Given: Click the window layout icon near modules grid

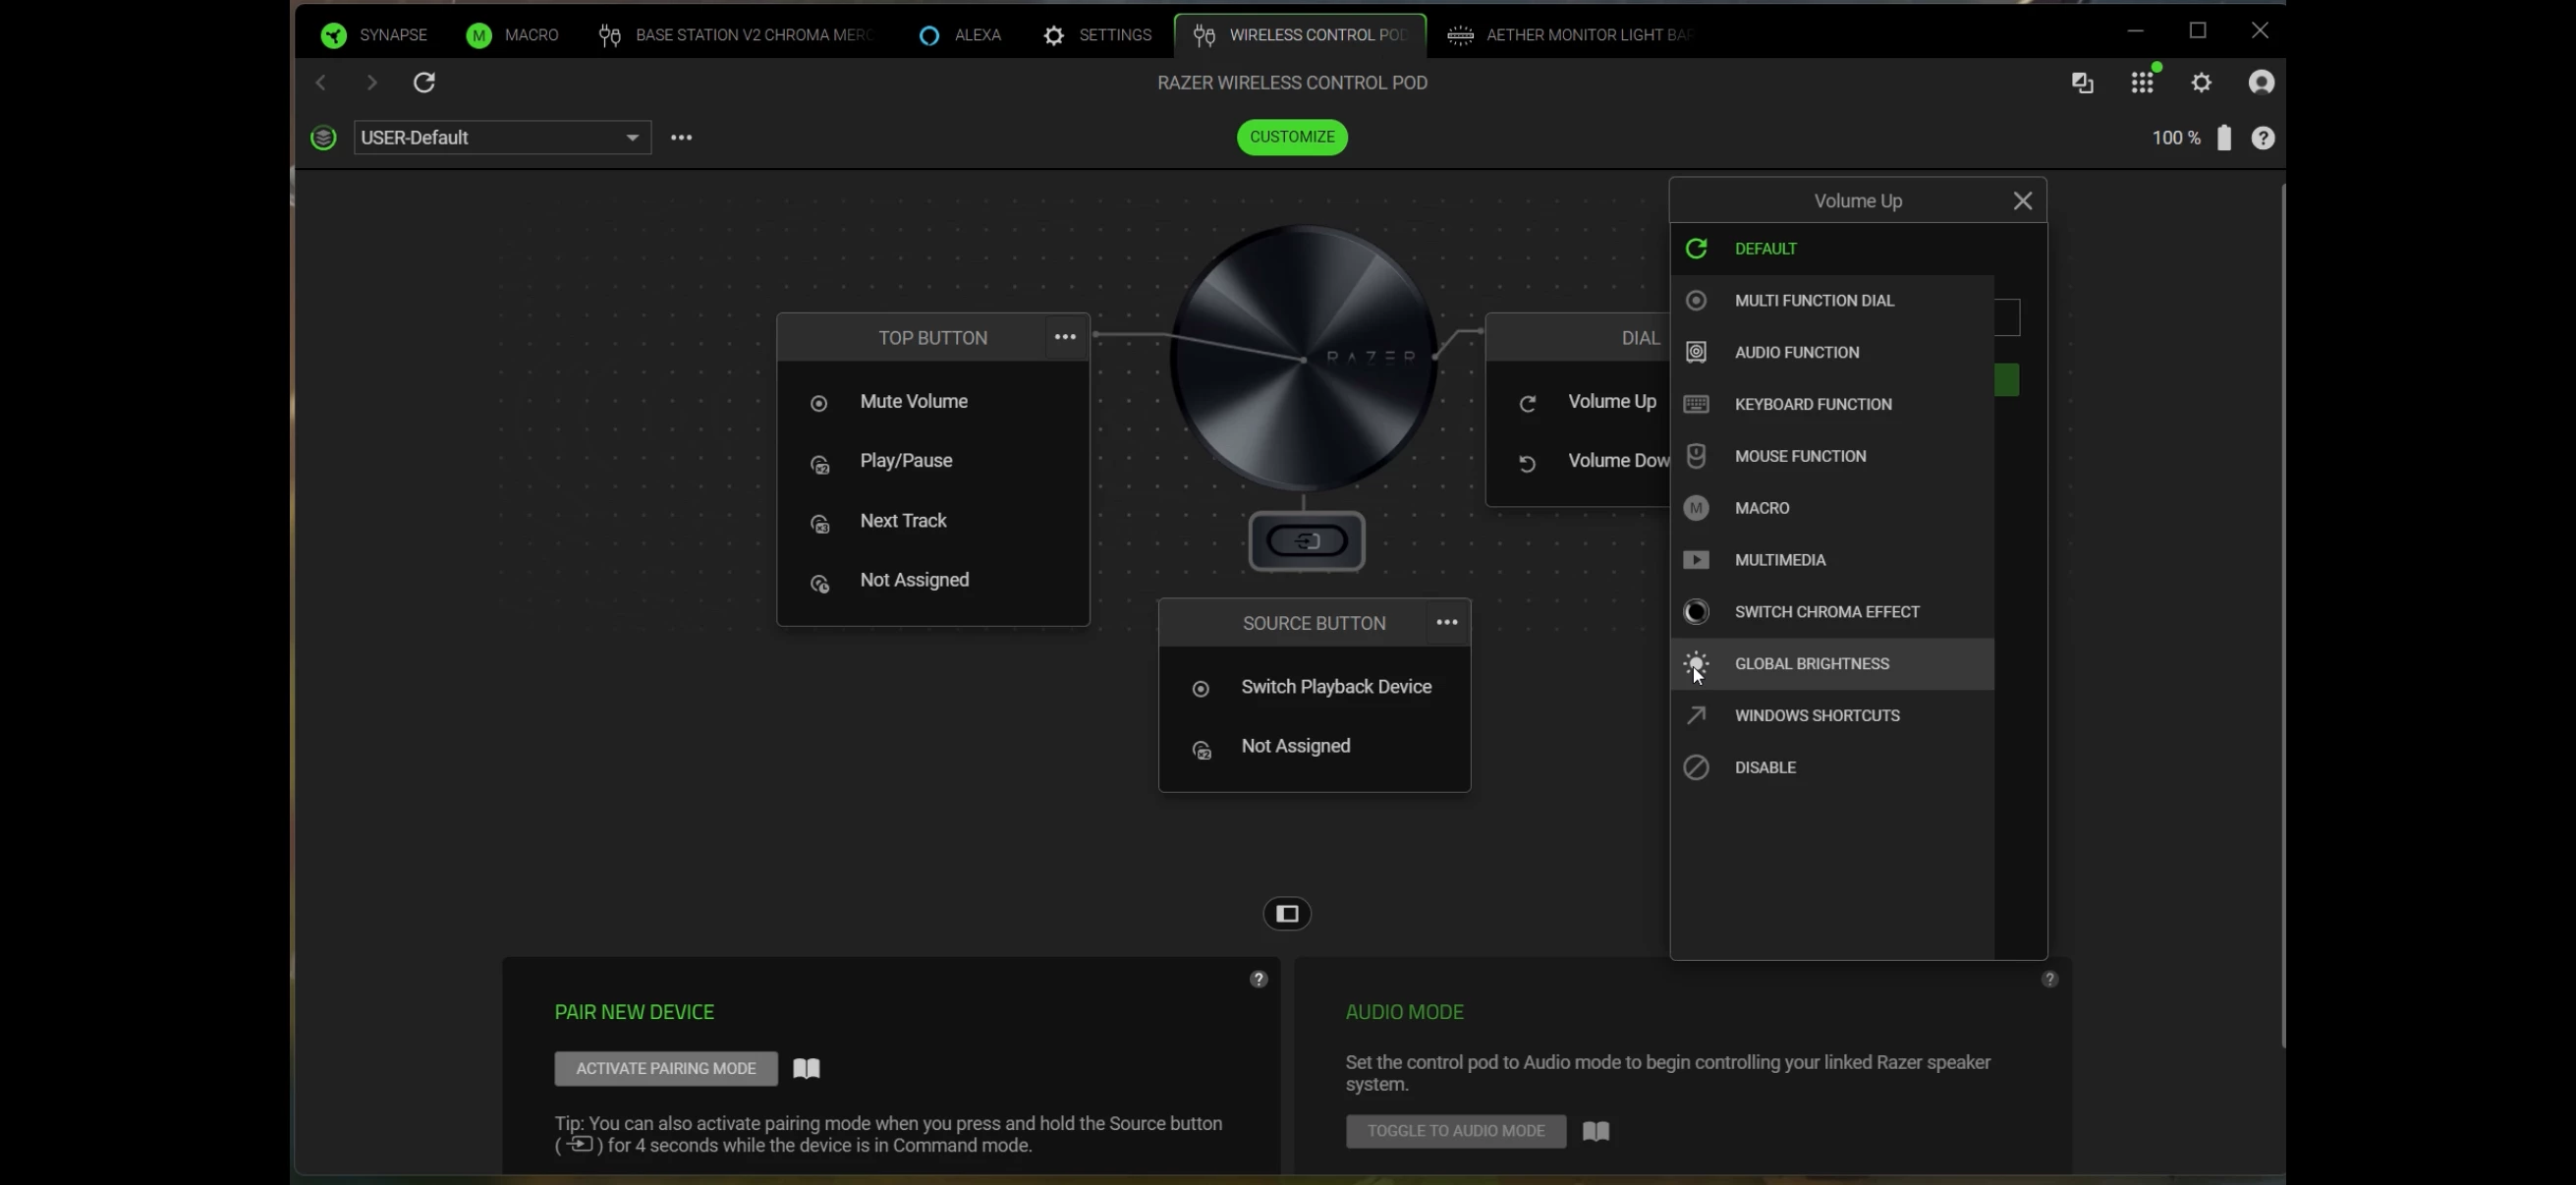Looking at the screenshot, I should point(2083,82).
